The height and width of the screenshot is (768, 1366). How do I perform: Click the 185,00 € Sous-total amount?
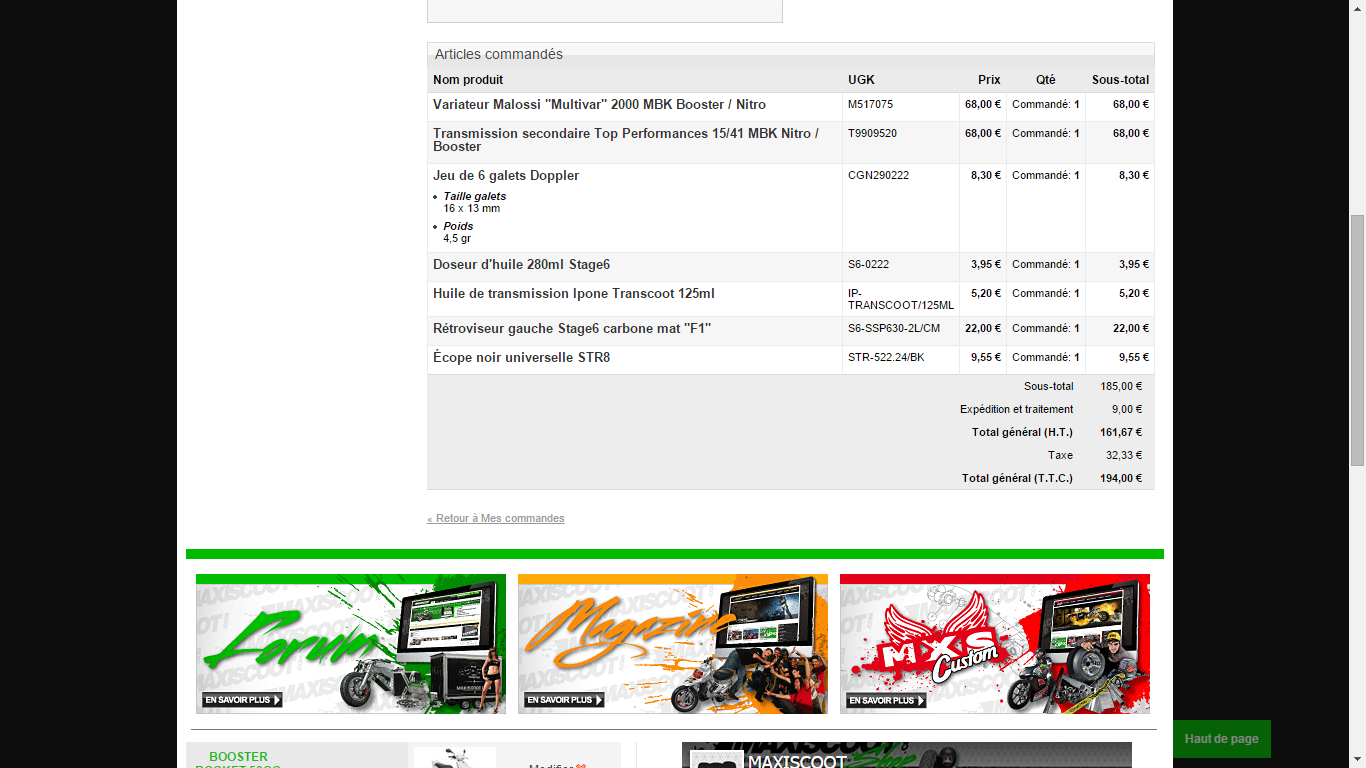(x=1121, y=386)
